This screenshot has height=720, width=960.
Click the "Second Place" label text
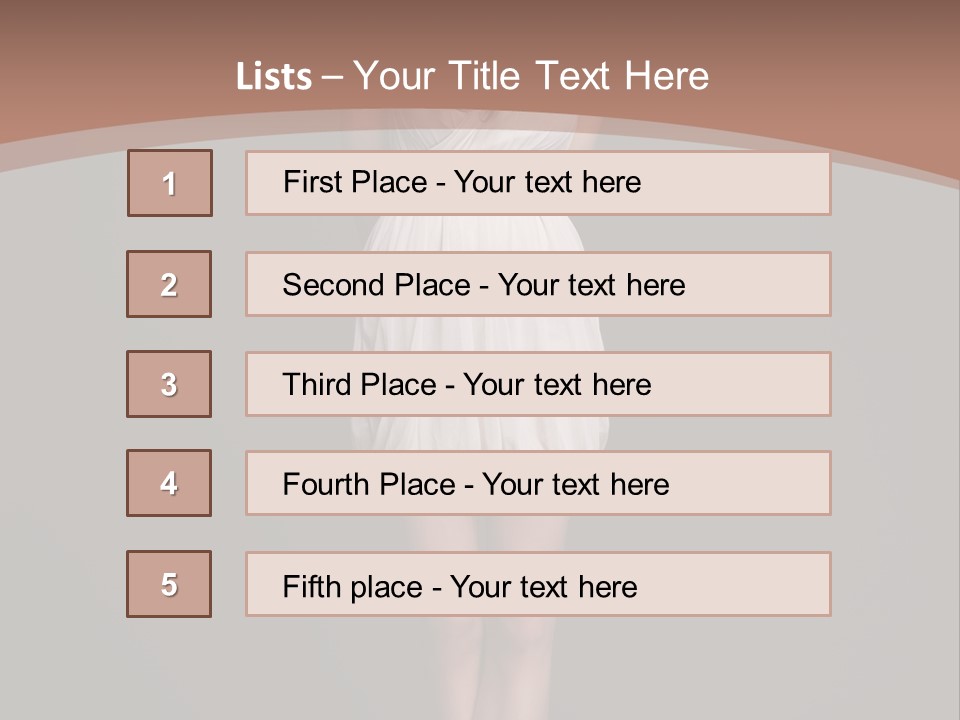coord(376,285)
